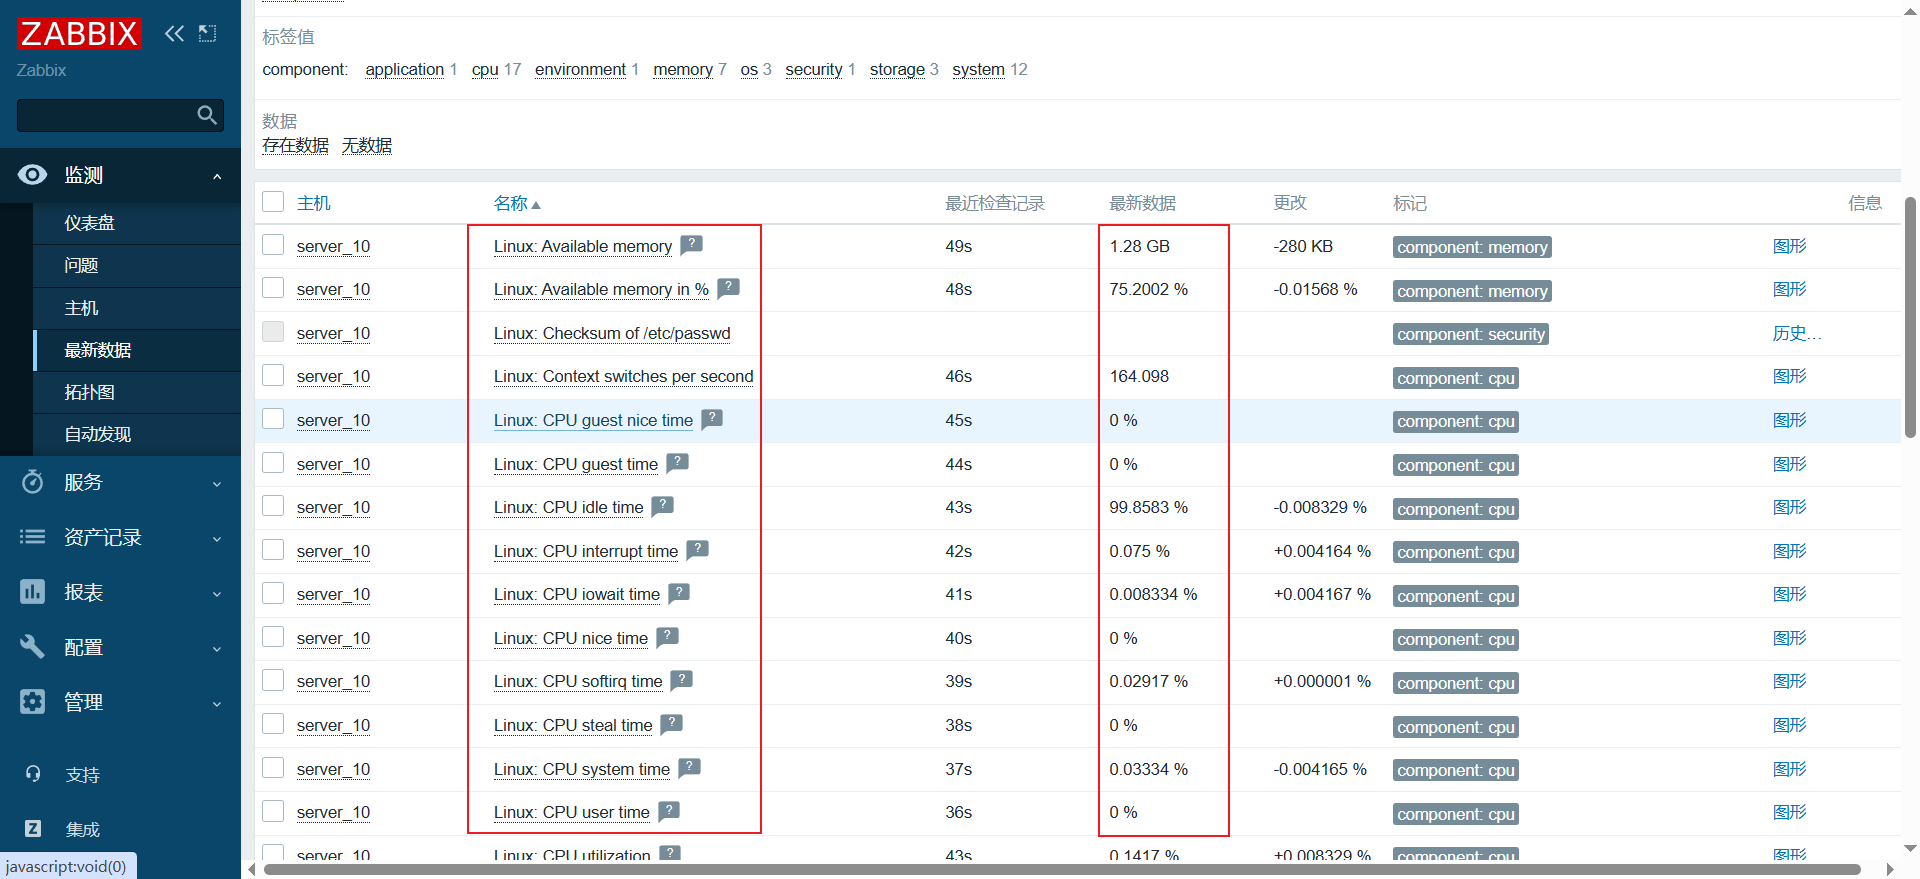Image resolution: width=1920 pixels, height=879 pixels.
Task: Click the search magnifier icon
Action: [x=207, y=115]
